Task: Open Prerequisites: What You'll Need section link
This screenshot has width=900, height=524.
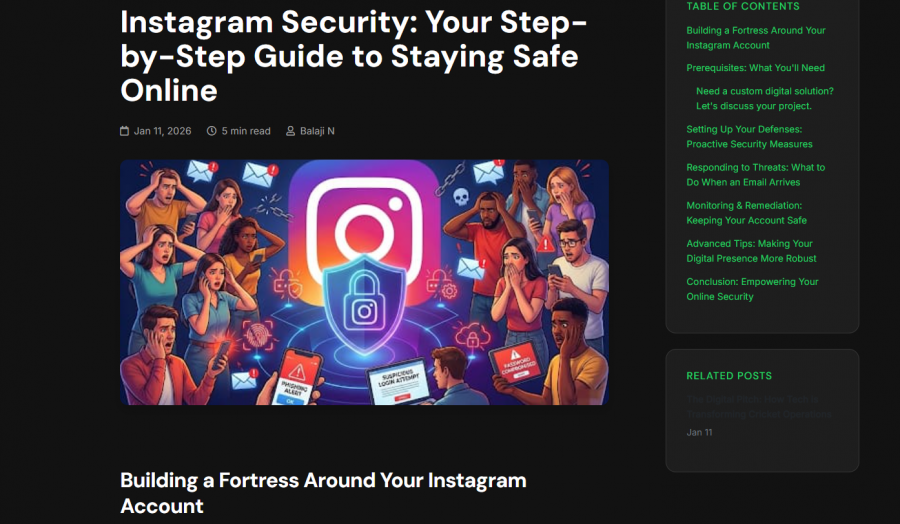Action: tap(755, 68)
